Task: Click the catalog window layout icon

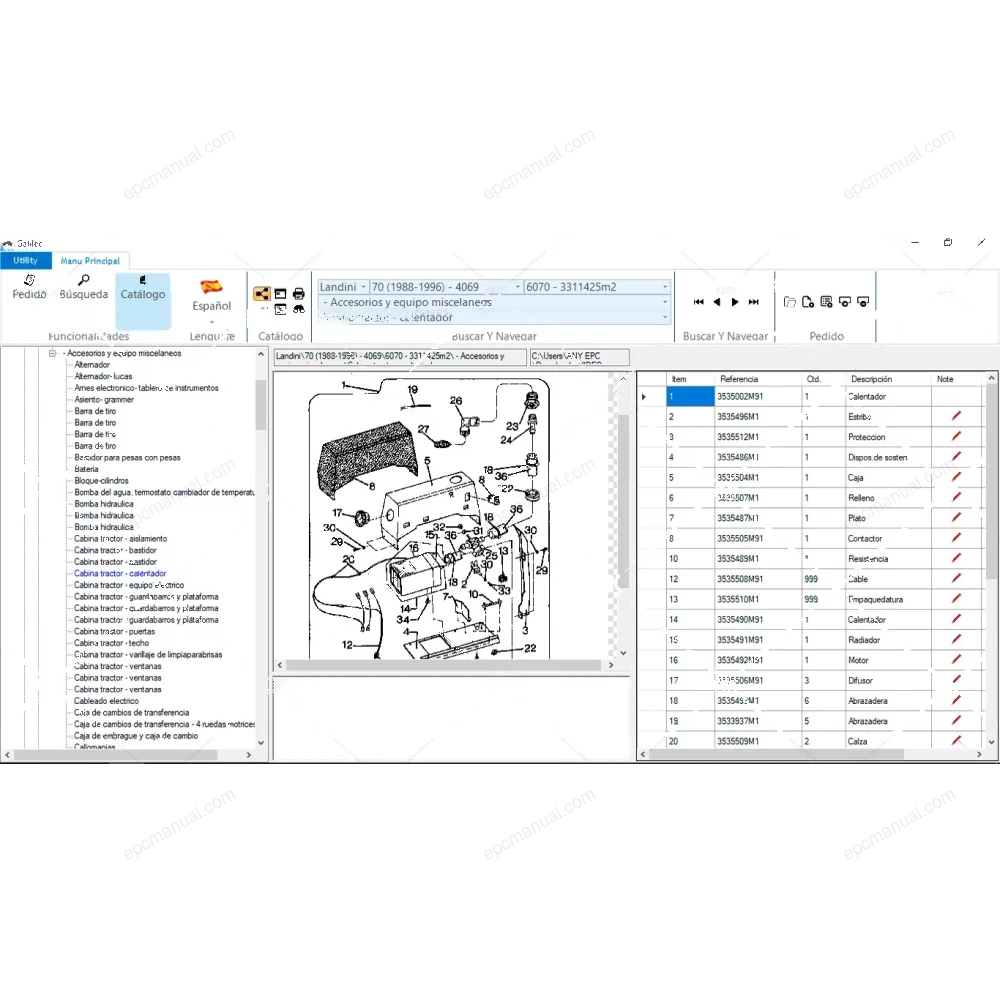Action: [281, 294]
